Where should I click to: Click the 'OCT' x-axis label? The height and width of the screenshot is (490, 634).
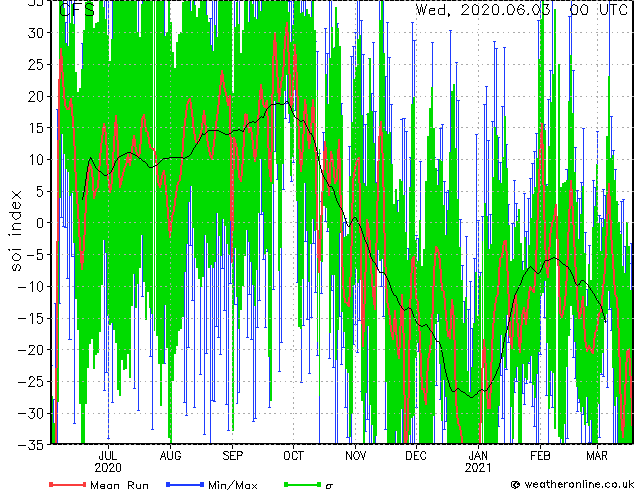(x=293, y=456)
